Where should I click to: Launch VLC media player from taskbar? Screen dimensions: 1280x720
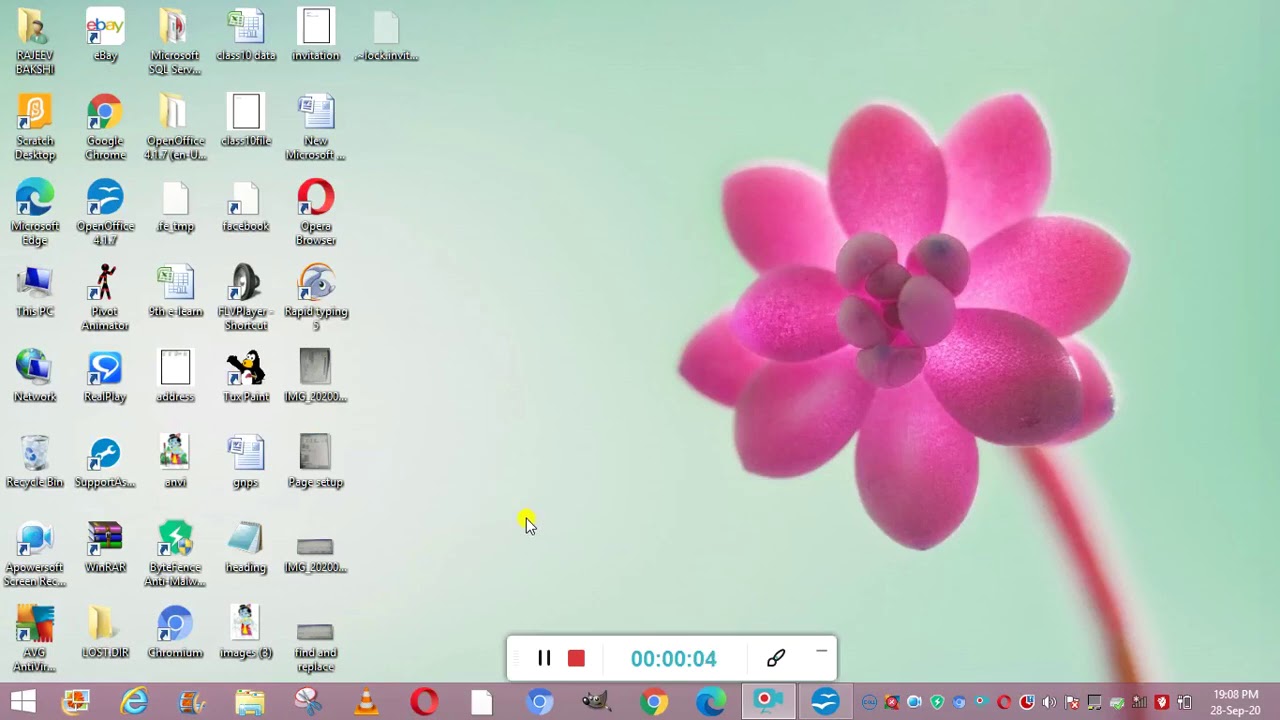pyautogui.click(x=366, y=702)
